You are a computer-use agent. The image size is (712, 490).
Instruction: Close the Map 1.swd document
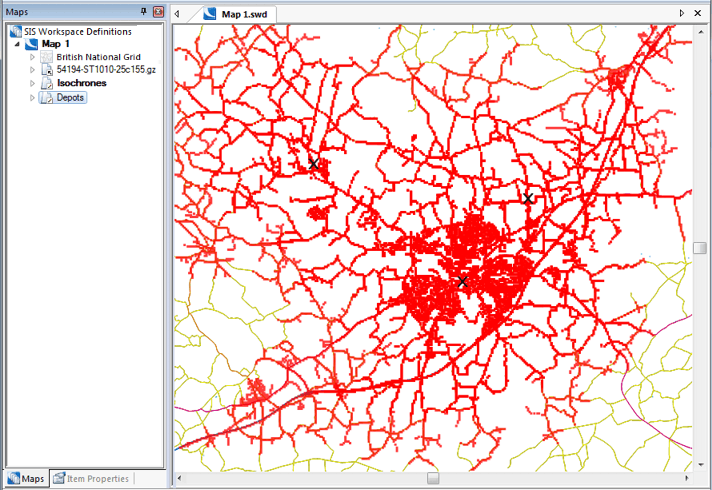click(x=698, y=13)
